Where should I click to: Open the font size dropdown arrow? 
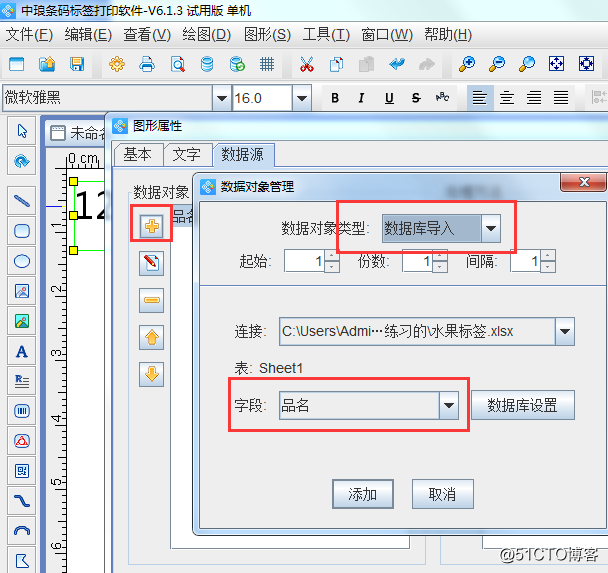click(x=302, y=98)
